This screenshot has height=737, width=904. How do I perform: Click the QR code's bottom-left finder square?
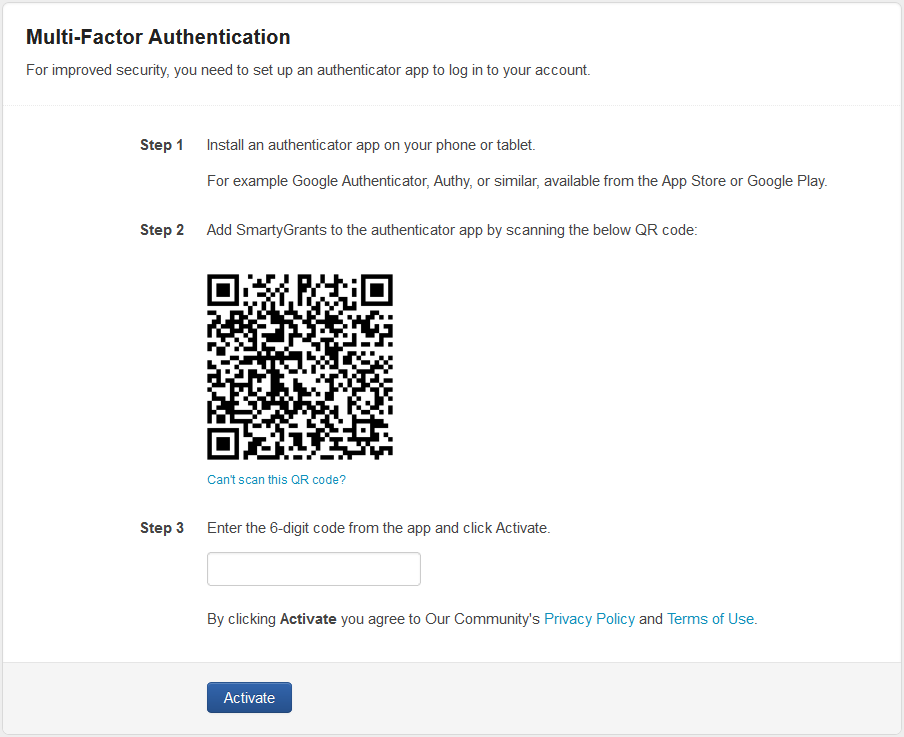pyautogui.click(x=223, y=443)
